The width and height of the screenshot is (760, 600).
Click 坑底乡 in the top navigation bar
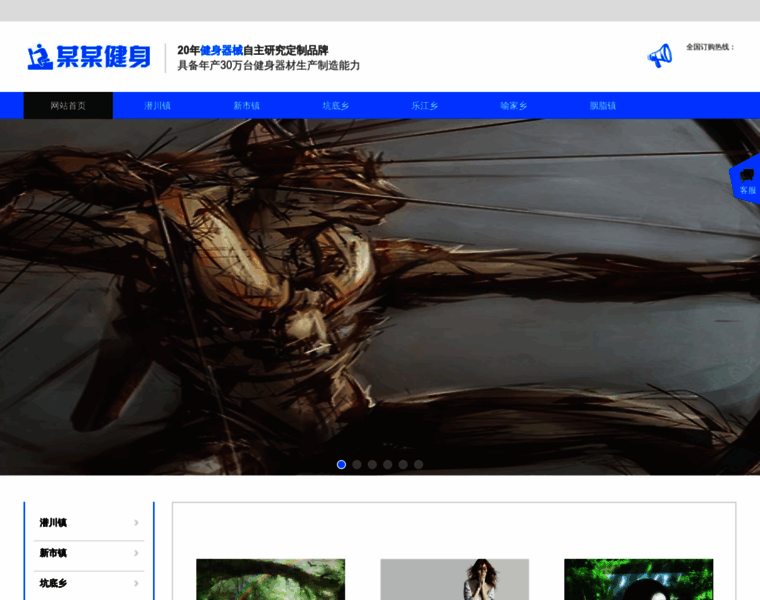[335, 106]
